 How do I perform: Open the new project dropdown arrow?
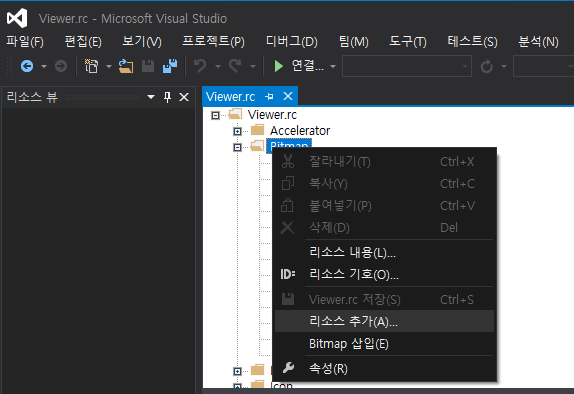[109, 67]
